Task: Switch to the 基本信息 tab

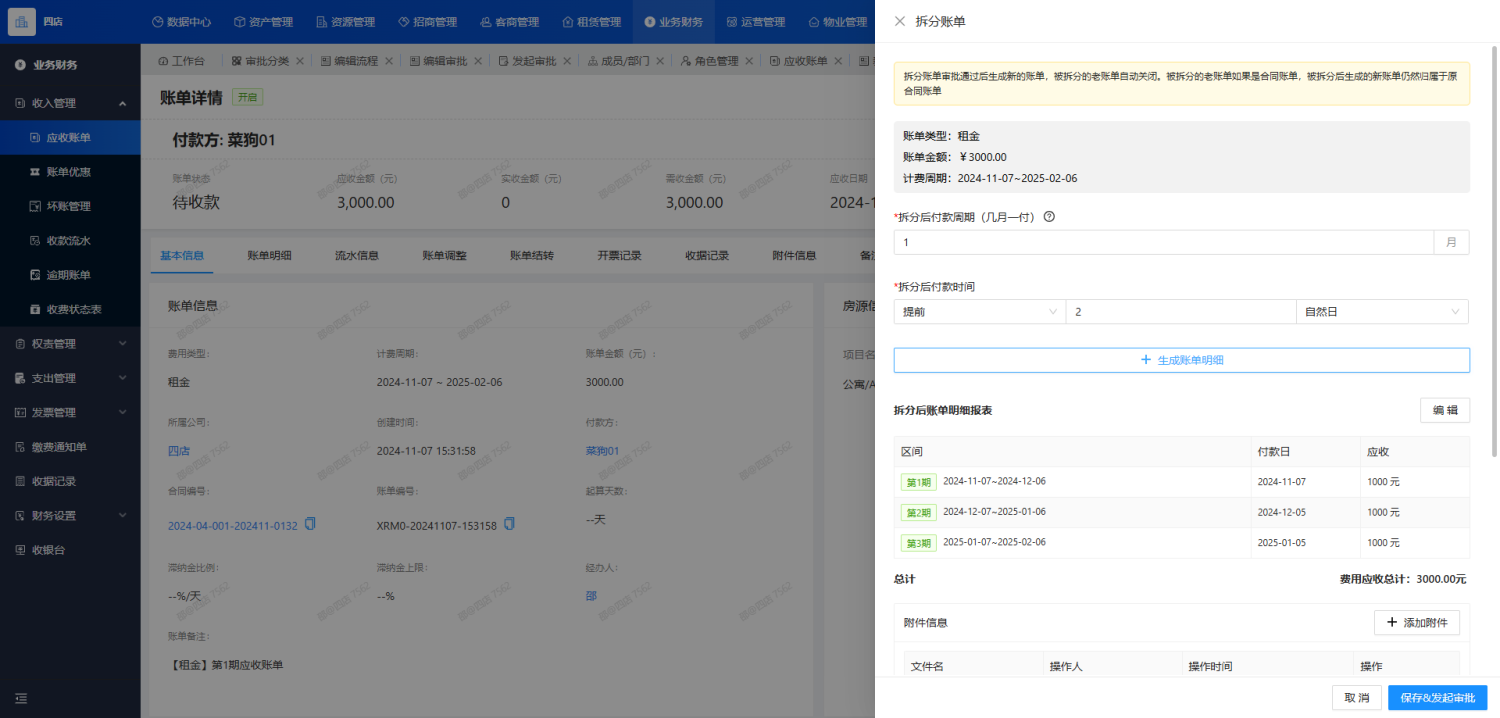Action: click(x=182, y=255)
